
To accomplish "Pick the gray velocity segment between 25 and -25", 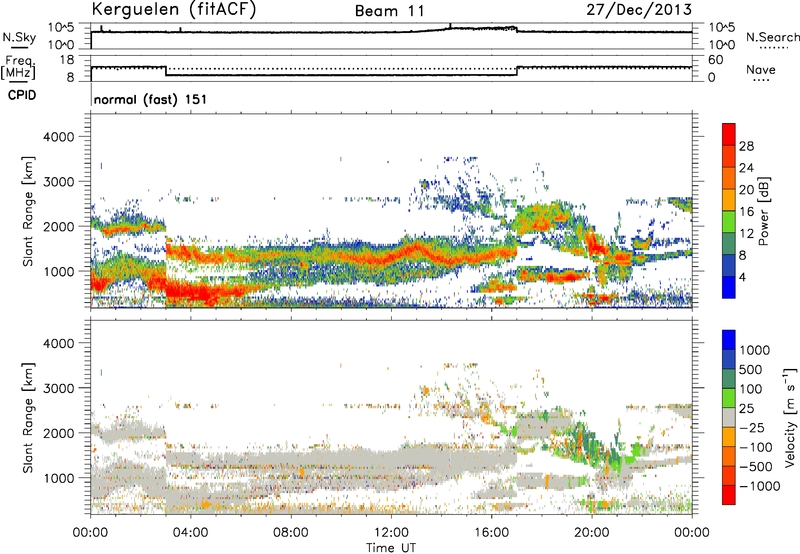I will (x=729, y=417).
